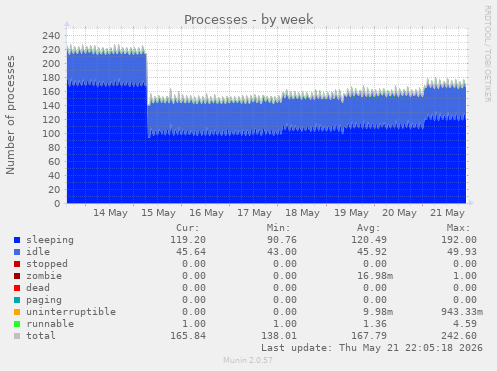The image size is (497, 371).
Task: Click the 'sleeping' legend label
Action: 50,240
